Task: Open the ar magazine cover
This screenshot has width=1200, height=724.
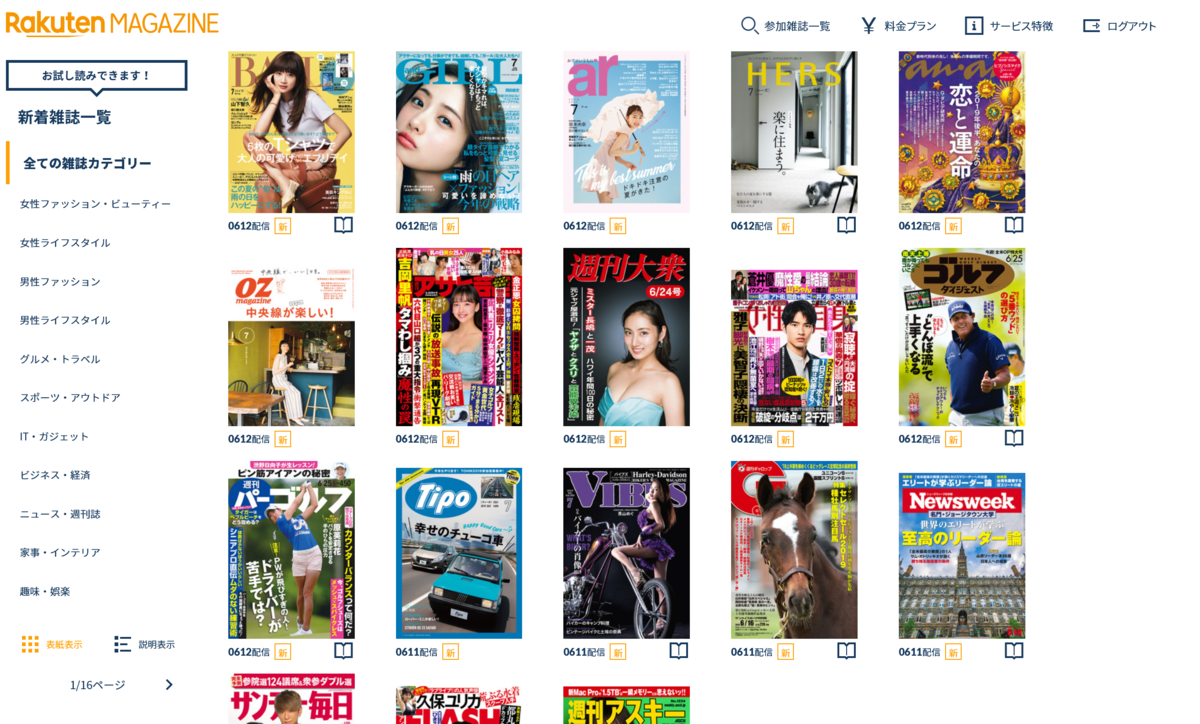Action: (x=626, y=132)
